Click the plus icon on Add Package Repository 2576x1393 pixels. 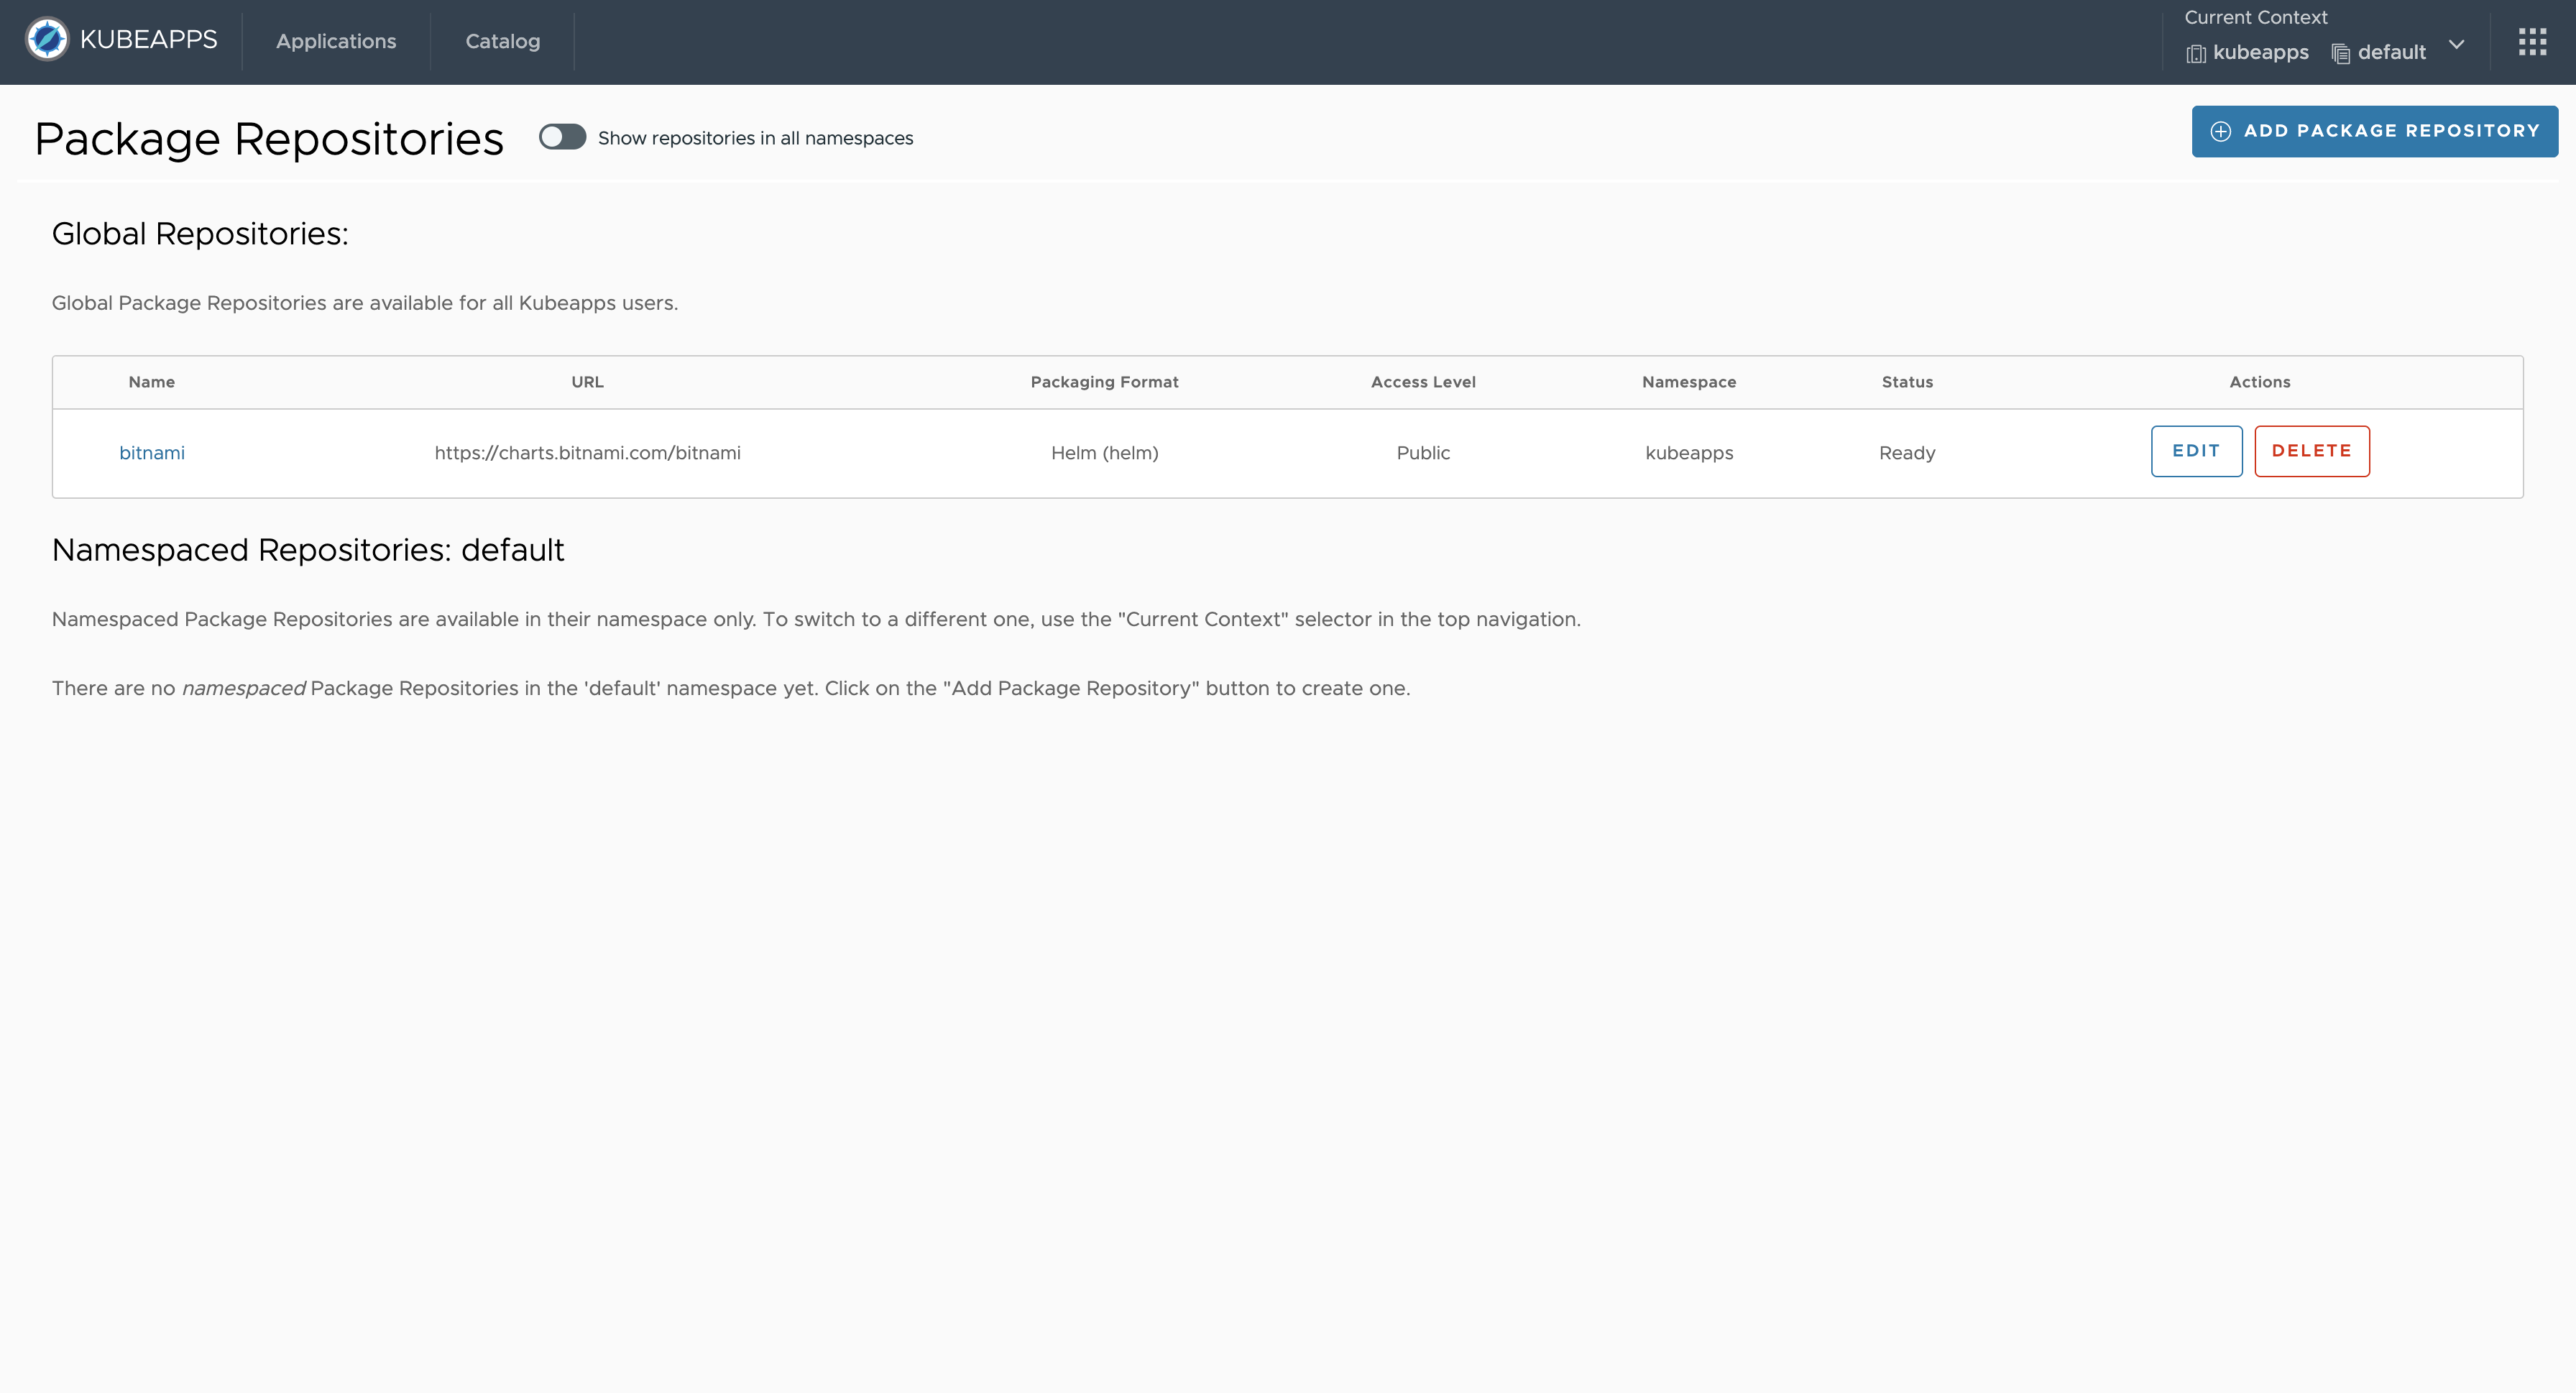(2220, 131)
